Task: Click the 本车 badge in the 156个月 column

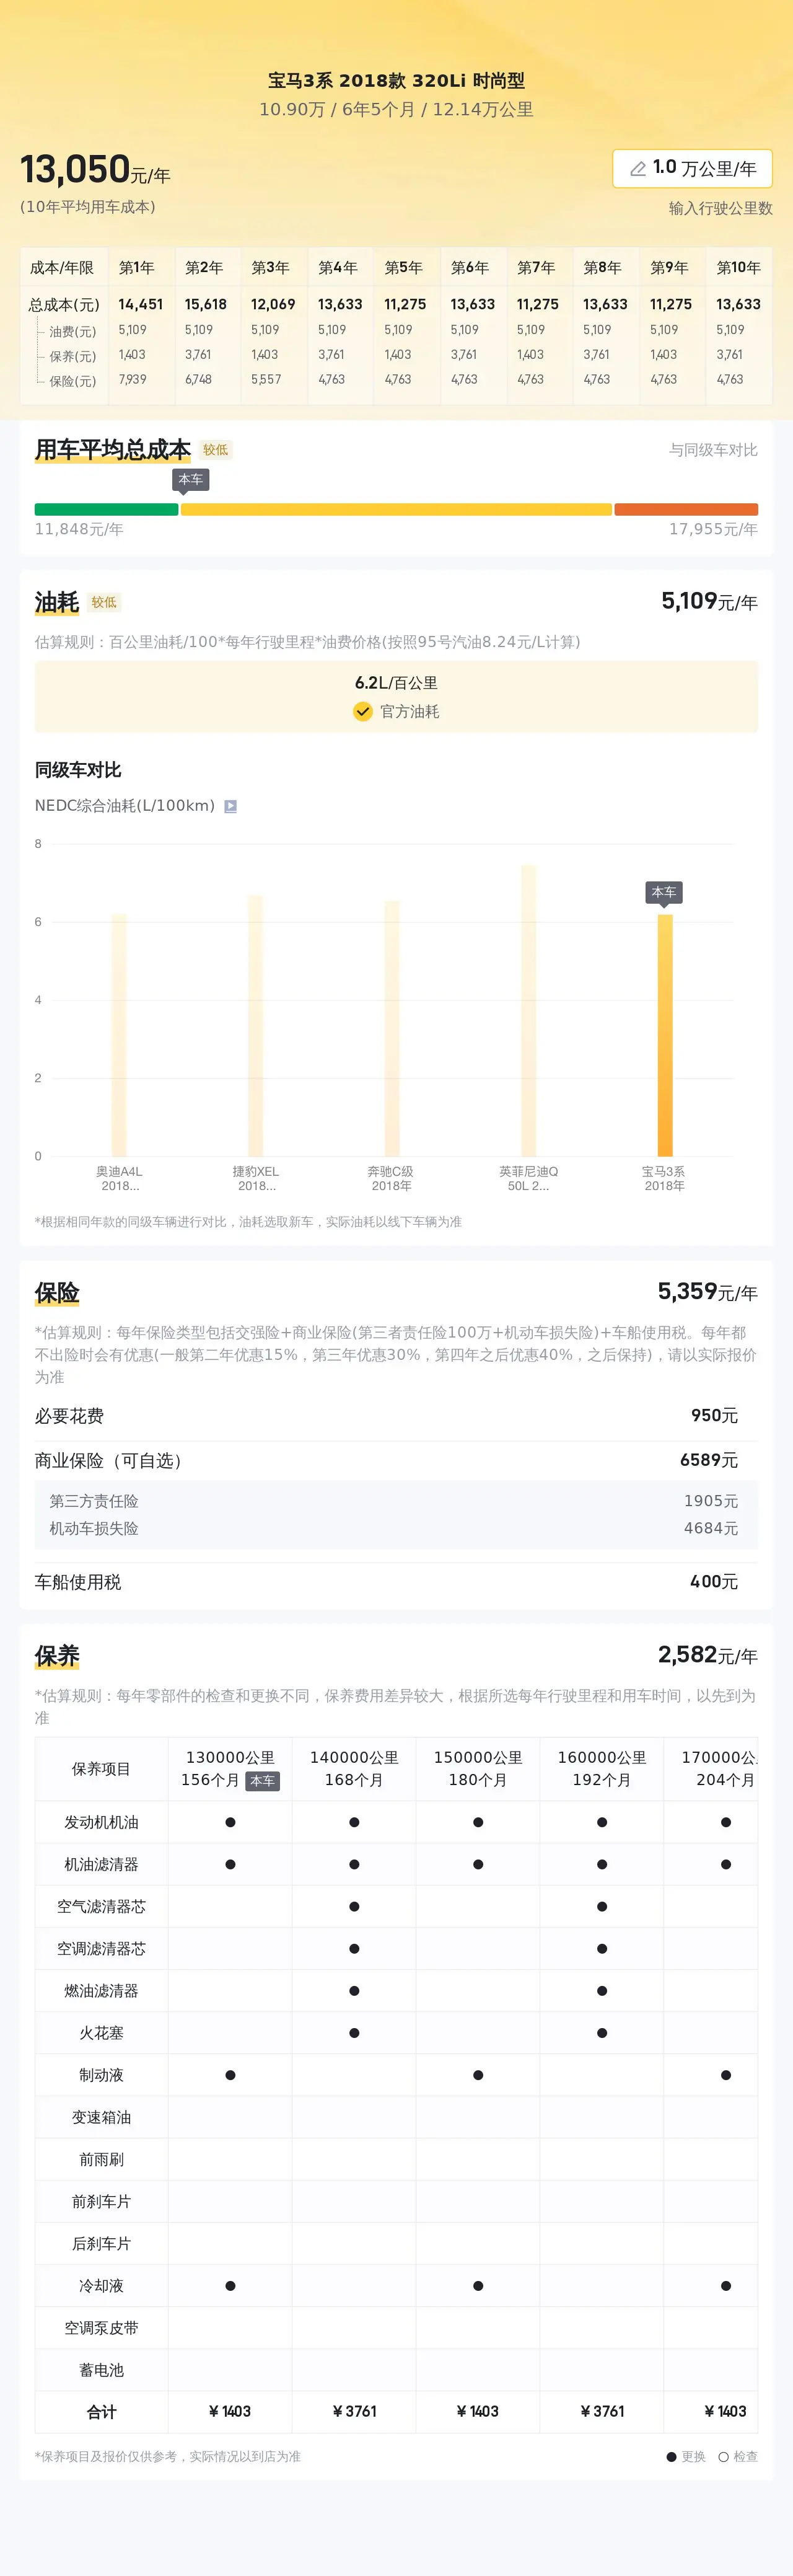Action: [x=263, y=1781]
